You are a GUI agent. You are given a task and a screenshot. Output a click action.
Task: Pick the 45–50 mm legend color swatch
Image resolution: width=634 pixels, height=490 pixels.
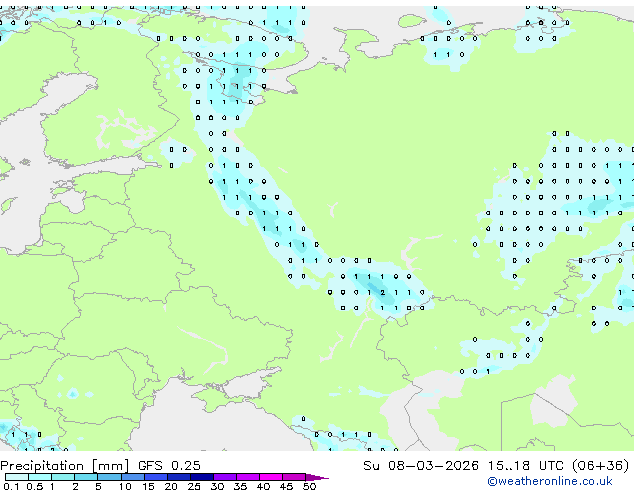click(x=294, y=477)
